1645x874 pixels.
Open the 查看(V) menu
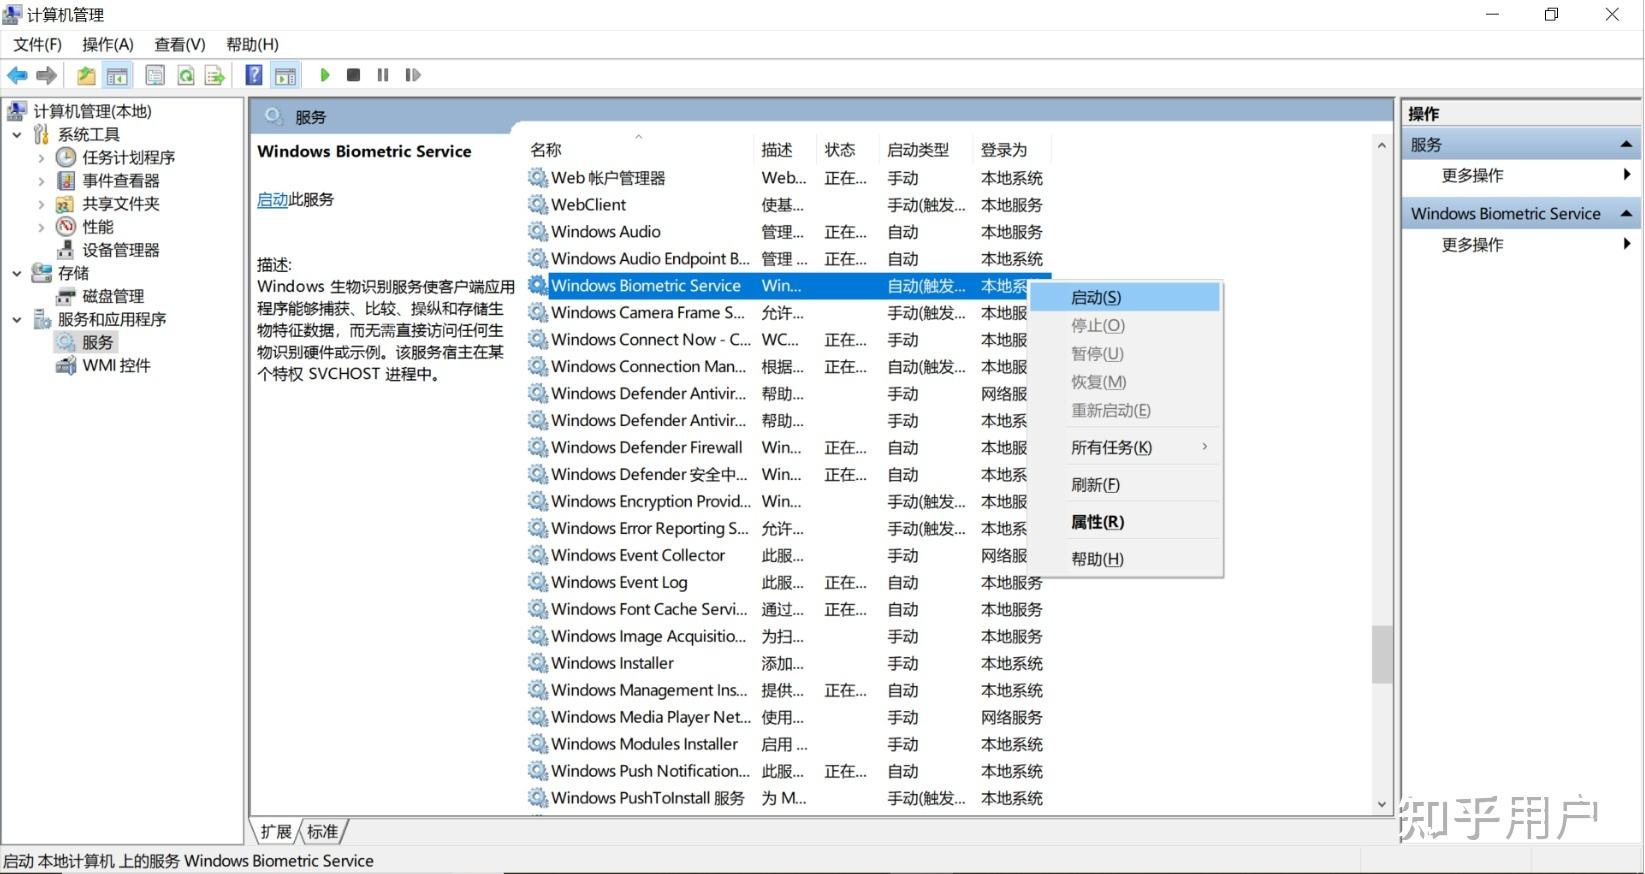(180, 44)
